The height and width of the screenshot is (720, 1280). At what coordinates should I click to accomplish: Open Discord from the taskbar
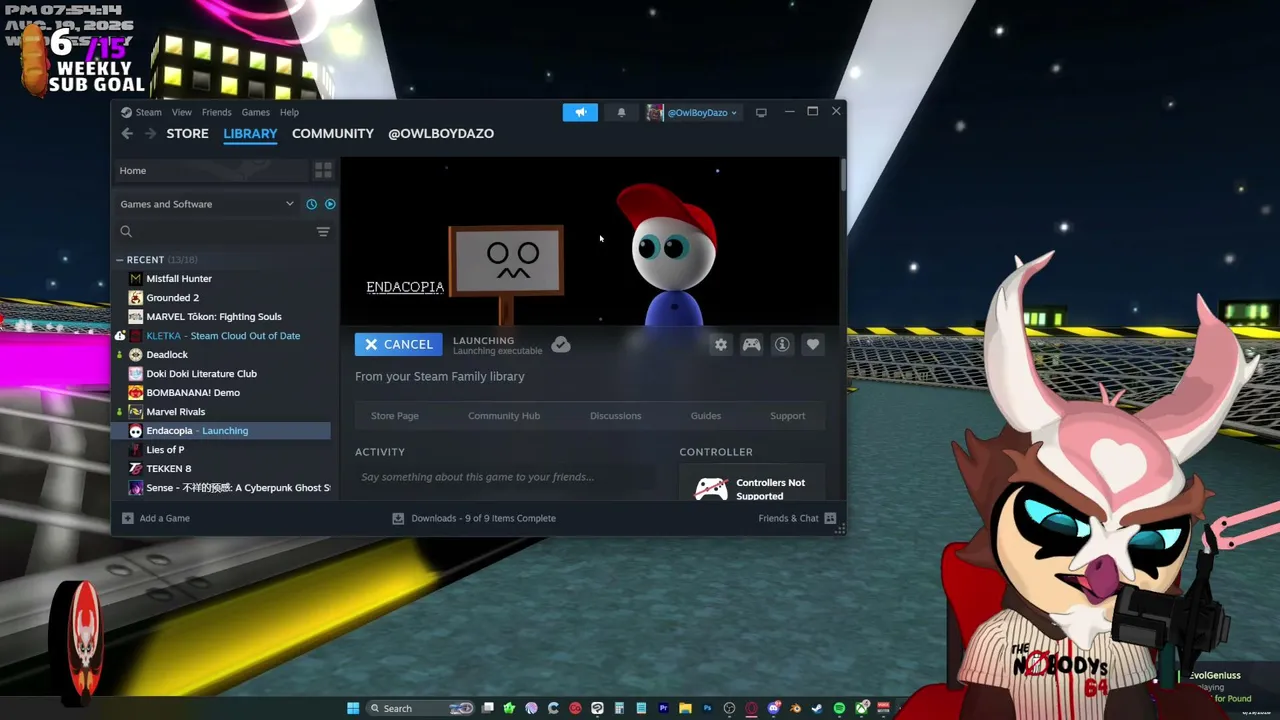[773, 708]
